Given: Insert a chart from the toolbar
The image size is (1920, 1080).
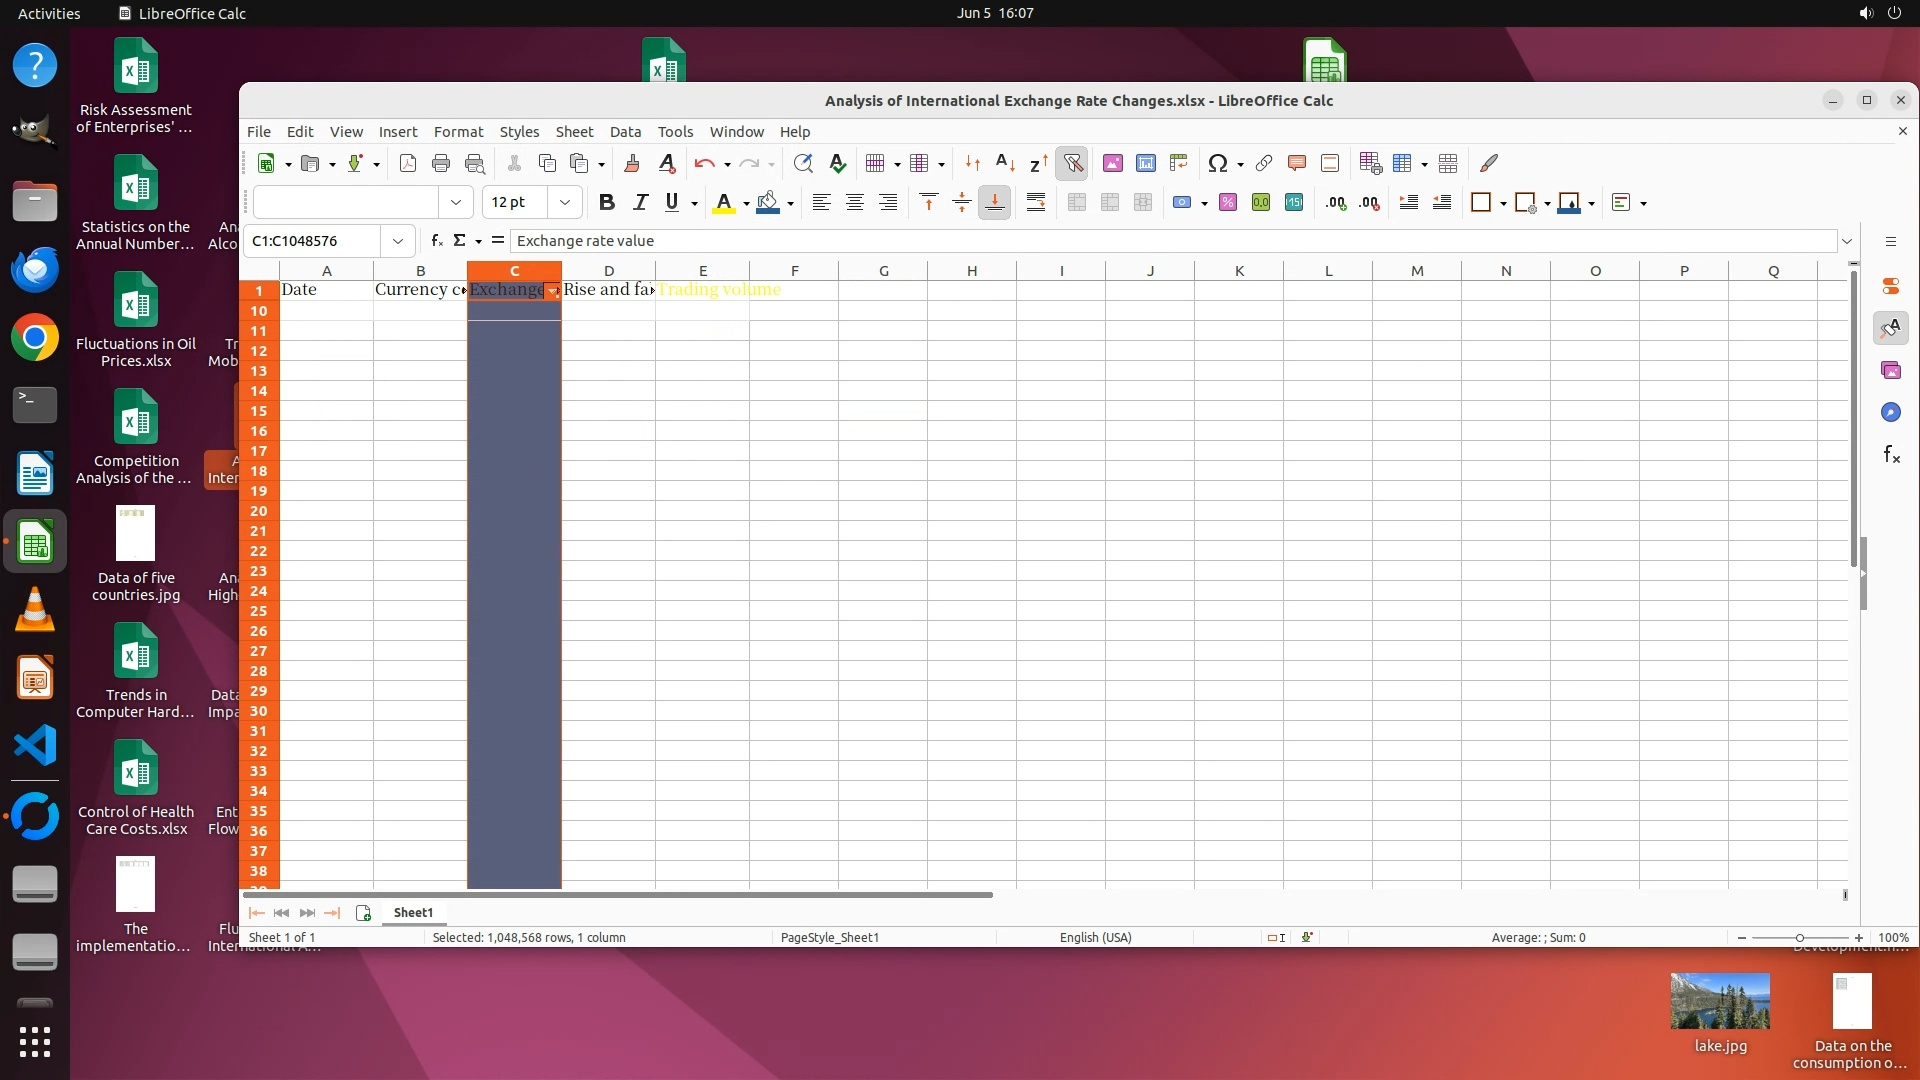Looking at the screenshot, I should tap(1145, 163).
